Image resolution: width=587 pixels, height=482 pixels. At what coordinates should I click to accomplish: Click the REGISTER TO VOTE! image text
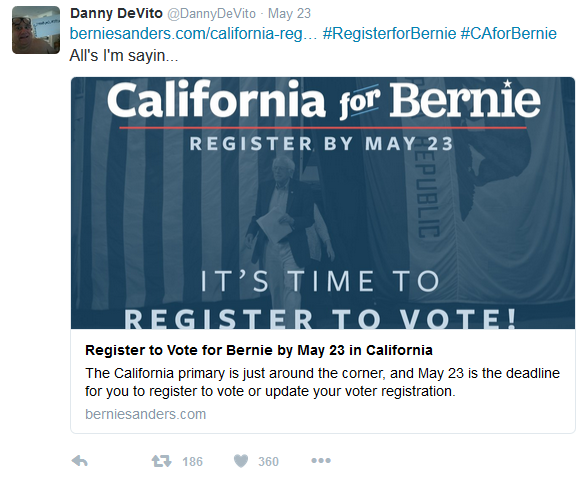320,319
